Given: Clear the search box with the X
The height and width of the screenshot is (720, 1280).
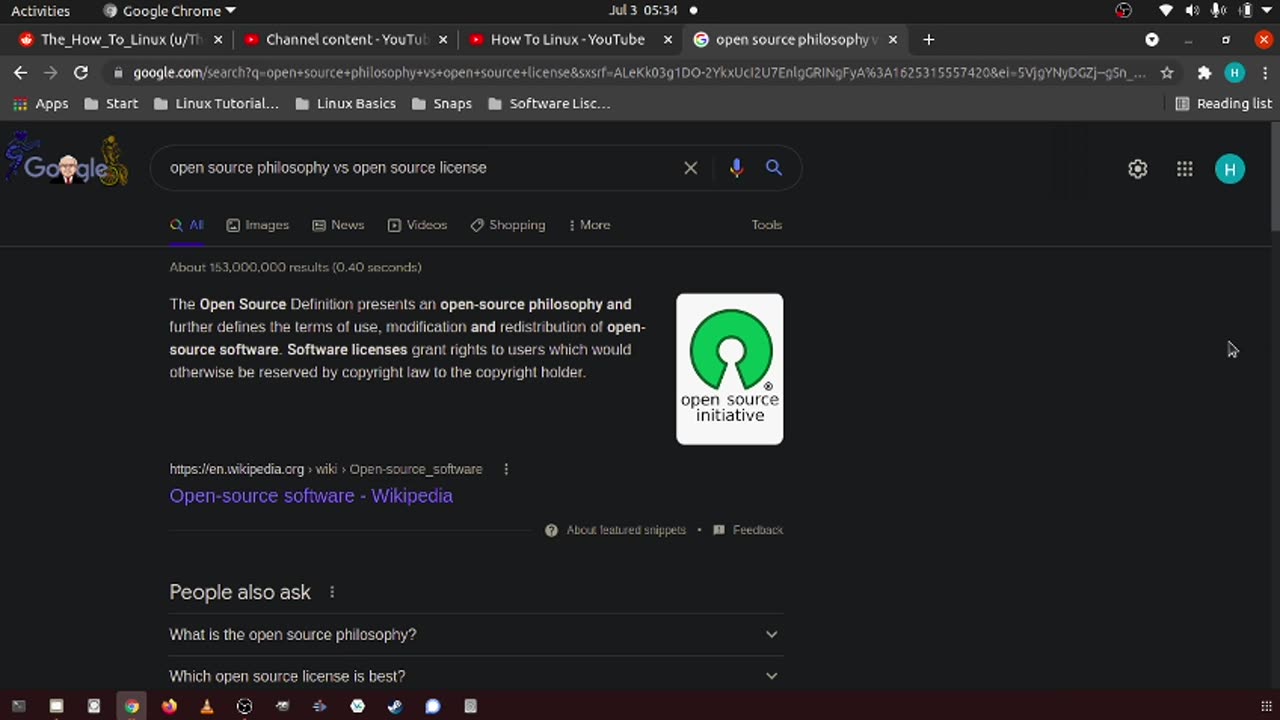Looking at the screenshot, I should click(690, 168).
